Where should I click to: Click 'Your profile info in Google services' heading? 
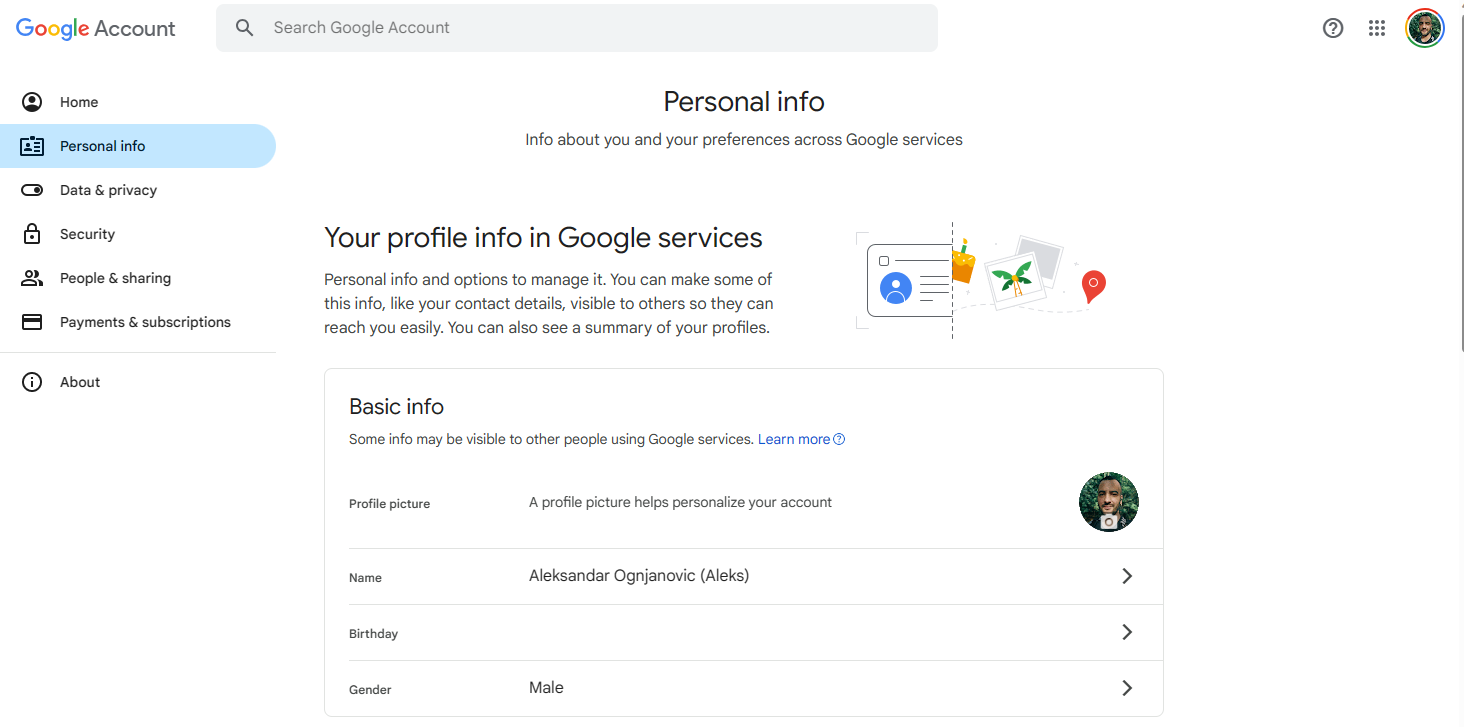click(543, 238)
